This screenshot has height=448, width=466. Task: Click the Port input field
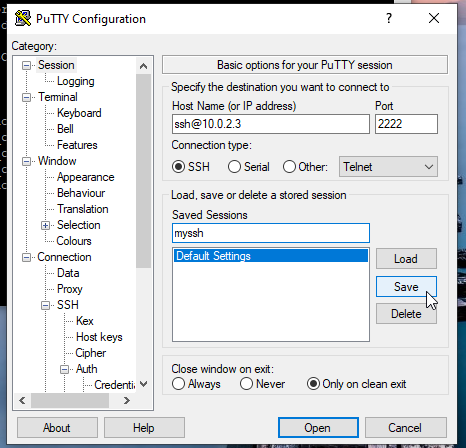tap(406, 124)
